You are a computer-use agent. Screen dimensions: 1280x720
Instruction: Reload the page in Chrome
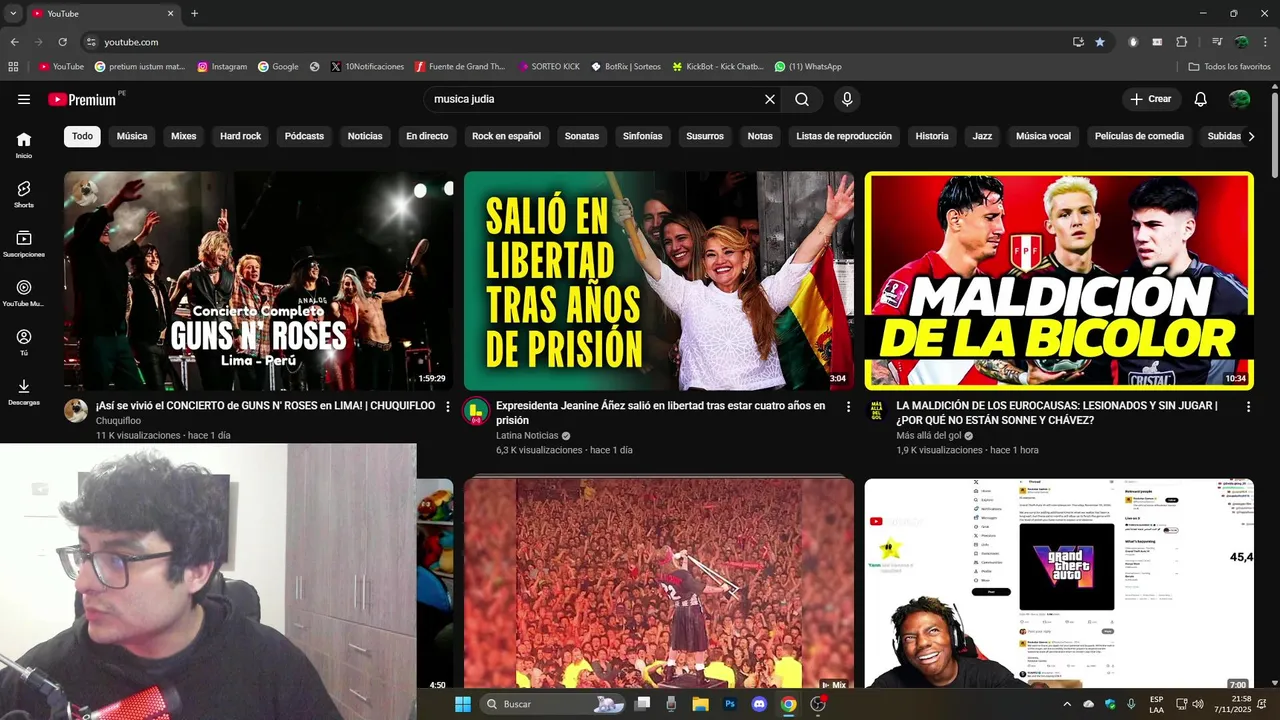coord(62,42)
